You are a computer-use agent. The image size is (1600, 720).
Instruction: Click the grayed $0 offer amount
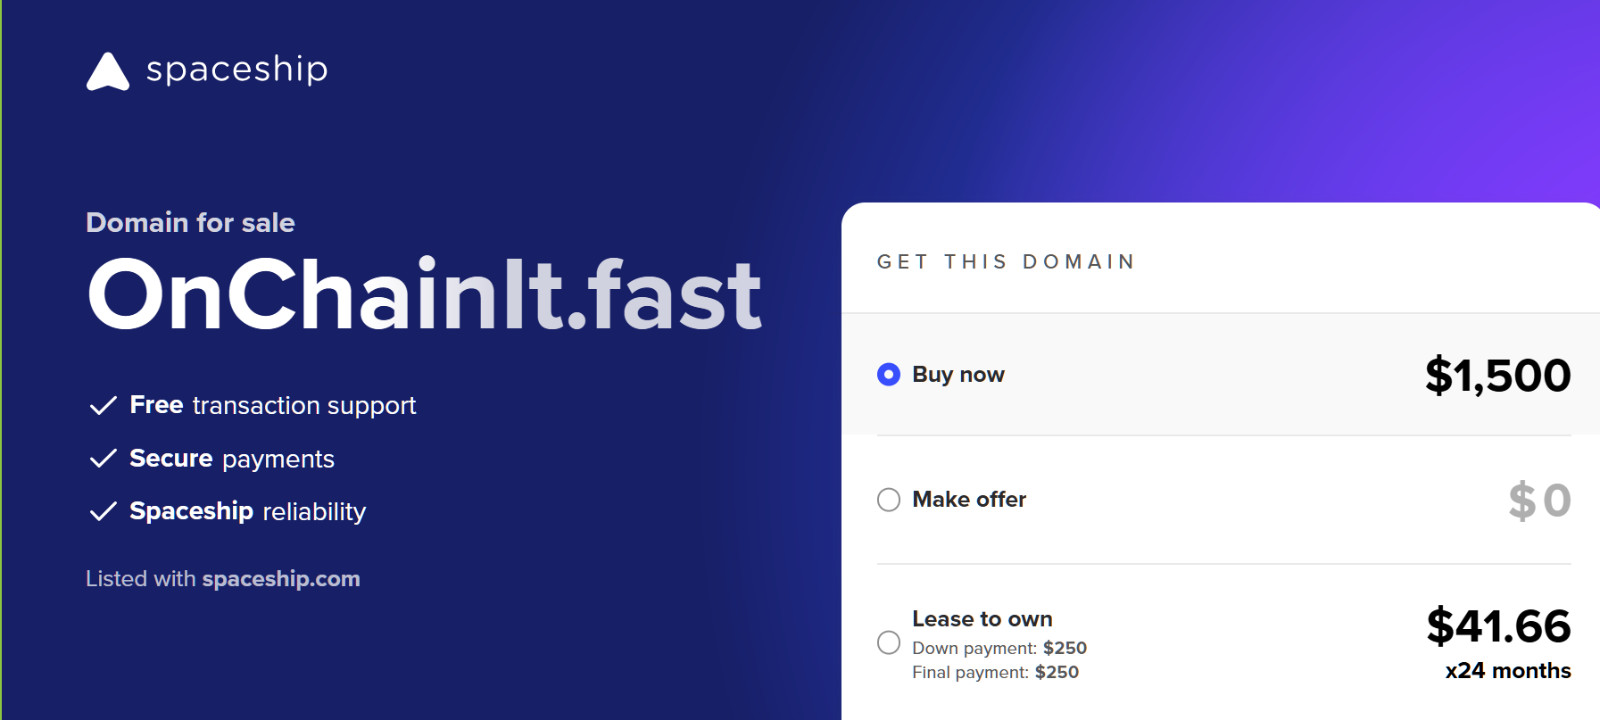(1537, 499)
